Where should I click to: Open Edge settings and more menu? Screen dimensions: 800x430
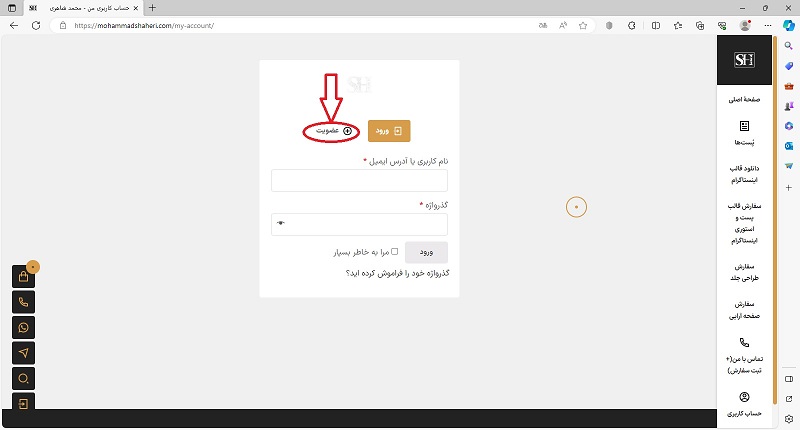click(x=766, y=25)
